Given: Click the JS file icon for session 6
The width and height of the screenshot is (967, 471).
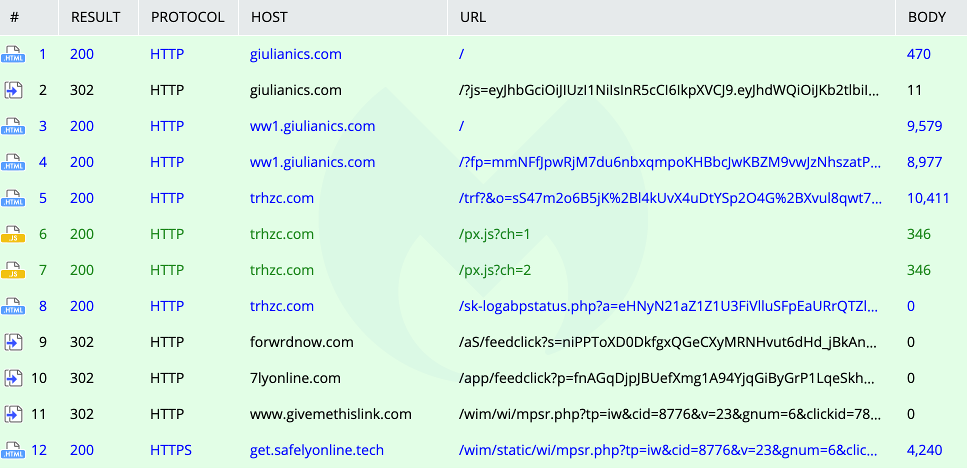Looking at the screenshot, I should [x=14, y=235].
